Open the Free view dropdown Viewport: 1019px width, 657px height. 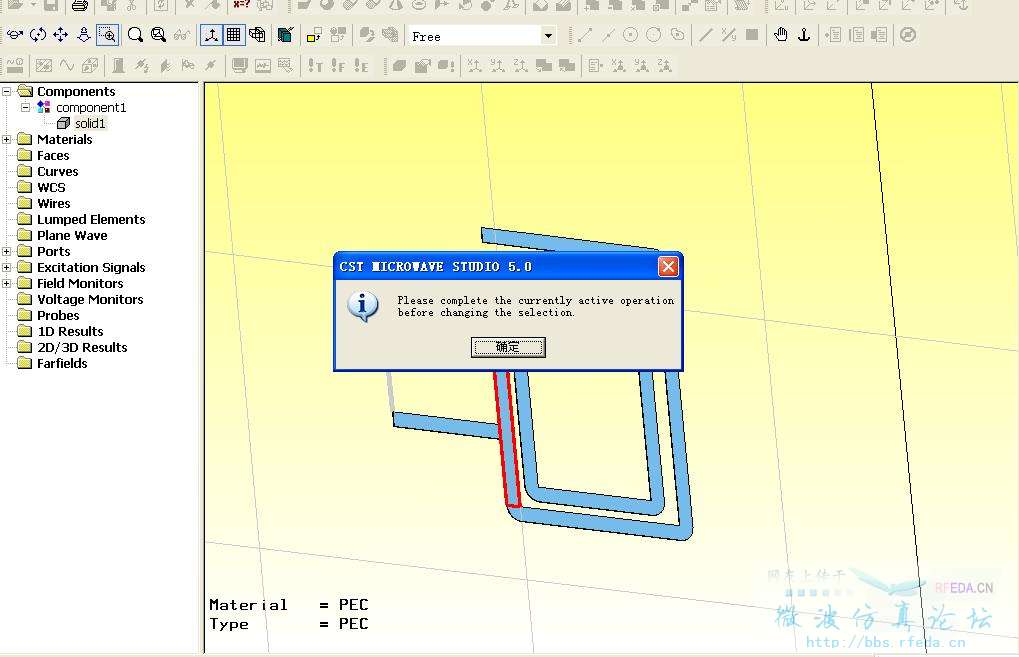(548, 36)
